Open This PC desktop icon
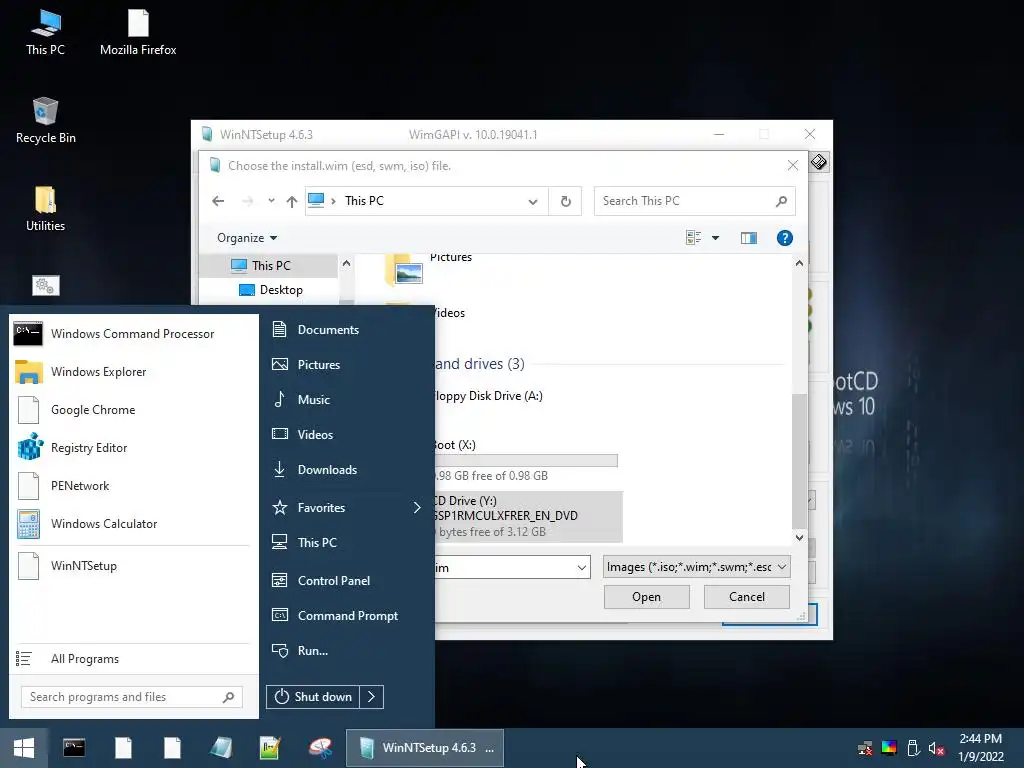The width and height of the screenshot is (1024, 768). point(45,33)
